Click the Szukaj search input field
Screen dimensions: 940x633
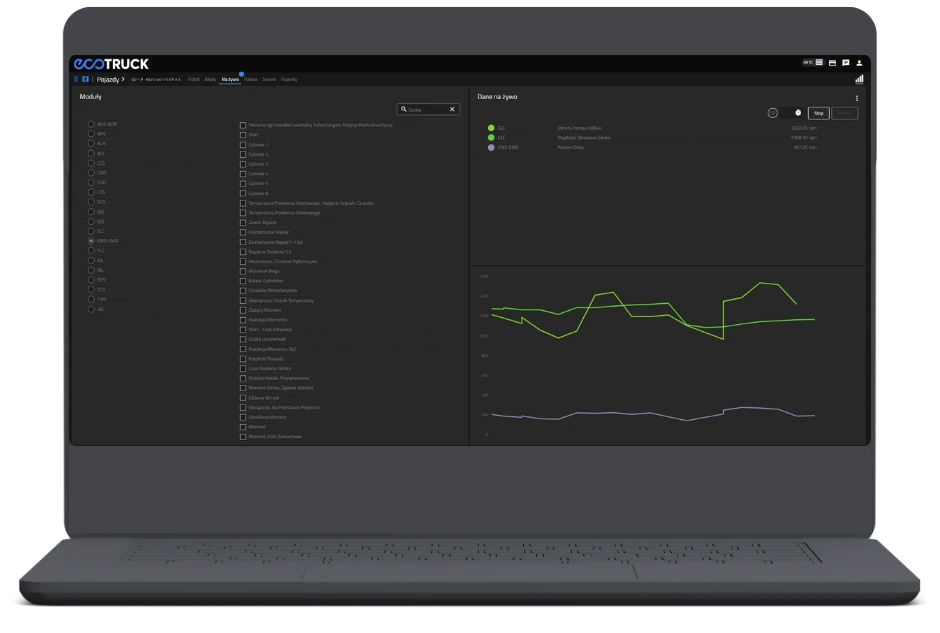click(x=427, y=109)
